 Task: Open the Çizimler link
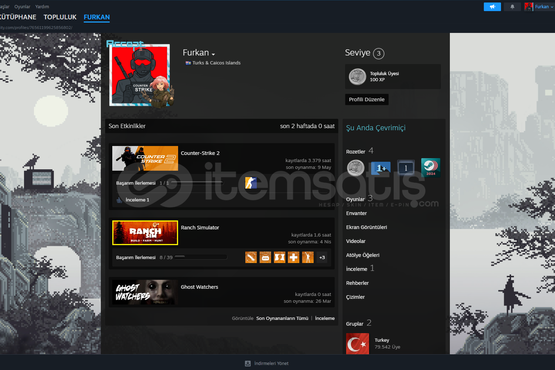pyautogui.click(x=355, y=297)
